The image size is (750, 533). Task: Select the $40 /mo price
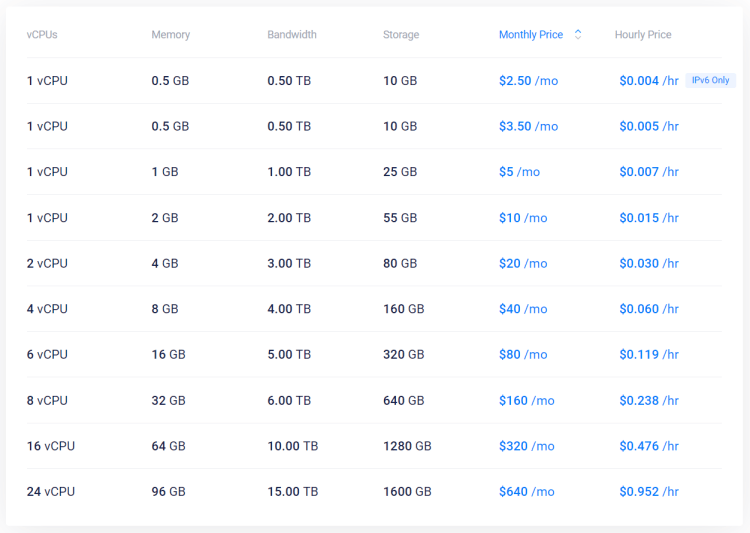(x=523, y=309)
